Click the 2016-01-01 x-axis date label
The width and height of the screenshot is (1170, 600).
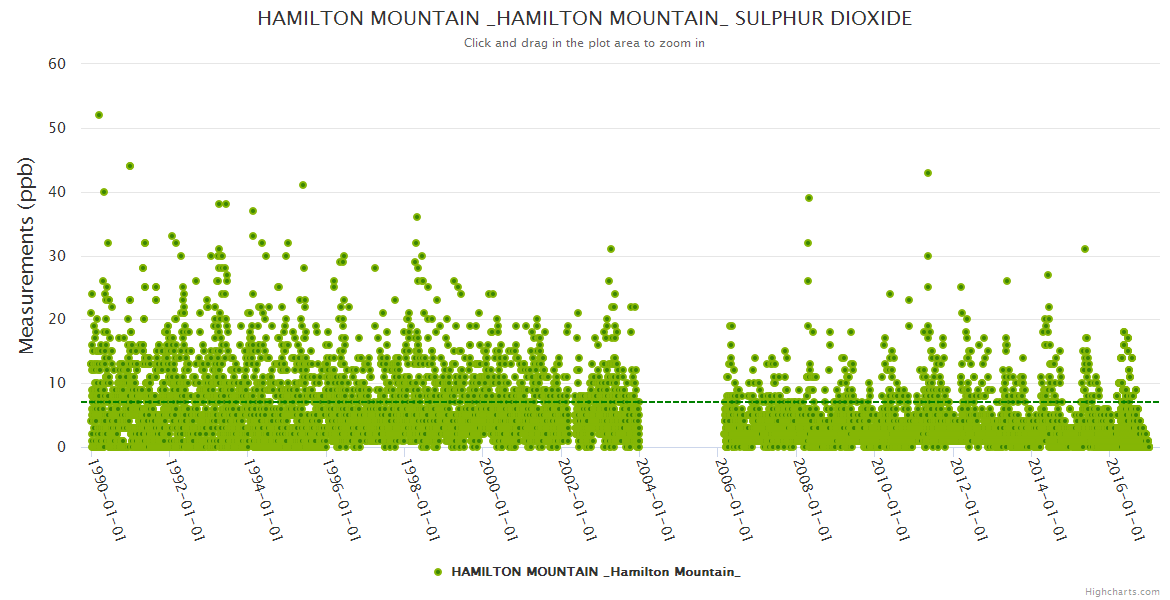(x=1126, y=498)
